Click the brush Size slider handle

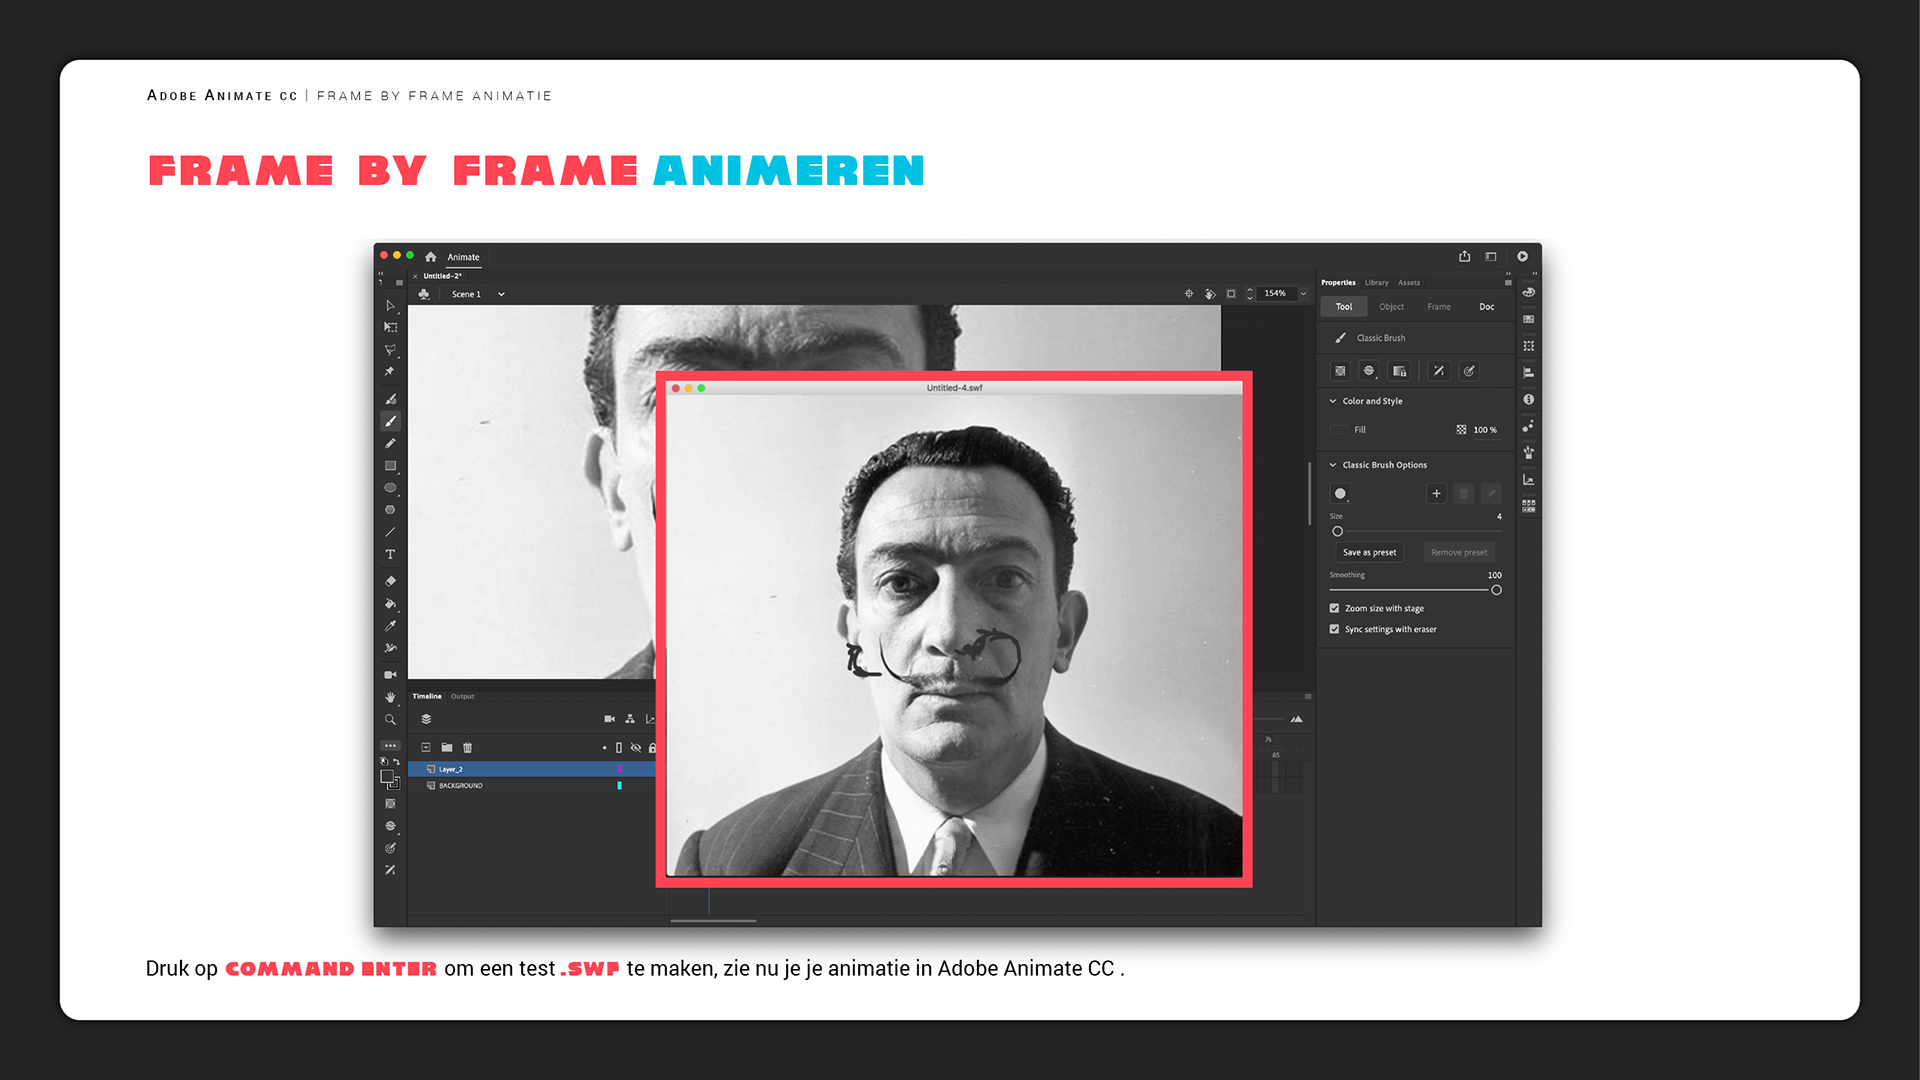(x=1337, y=532)
